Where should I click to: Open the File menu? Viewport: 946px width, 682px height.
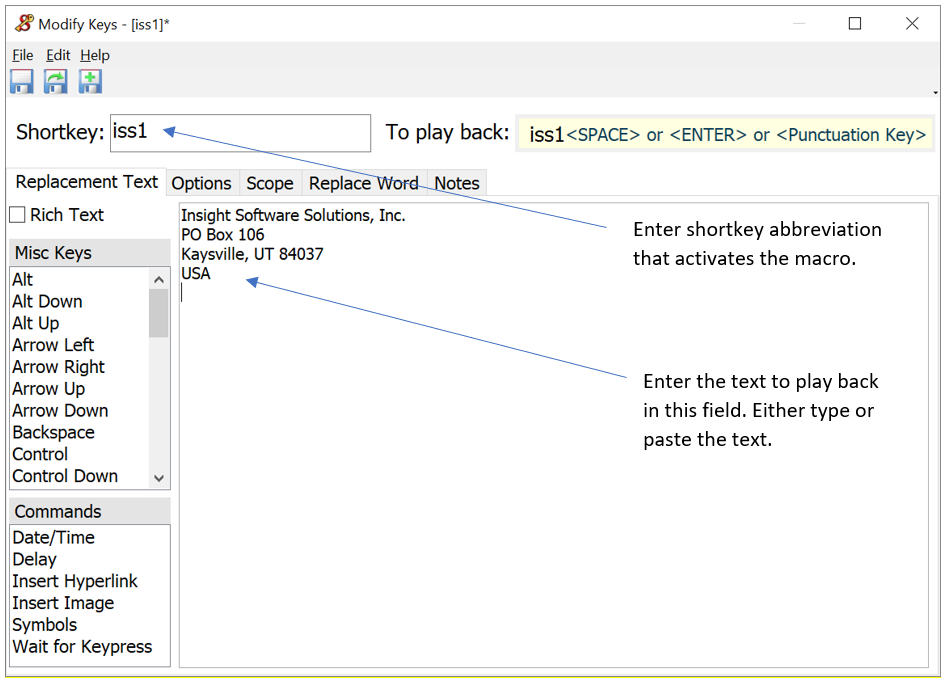click(x=22, y=55)
